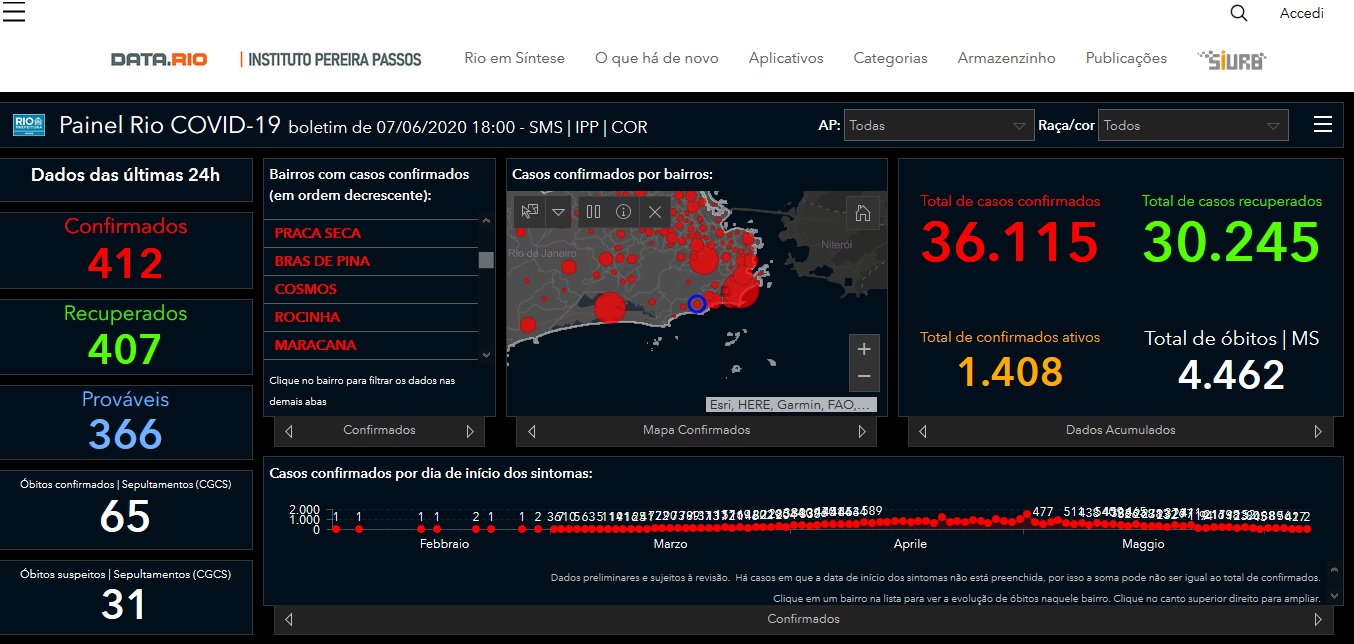Open the 'Categorias' menu item
The height and width of the screenshot is (644, 1354).
[x=890, y=58]
